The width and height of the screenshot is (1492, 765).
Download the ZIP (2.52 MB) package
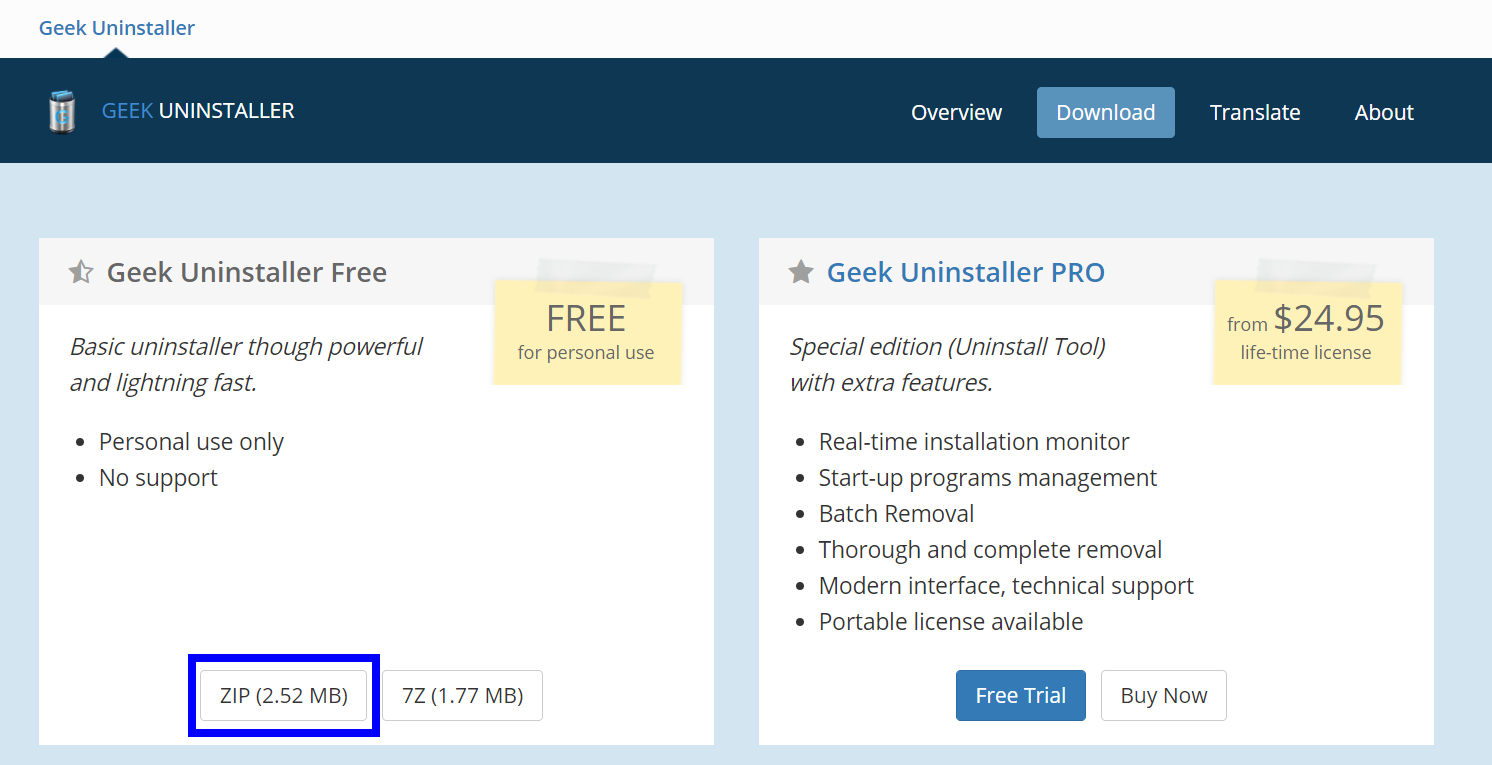[284, 695]
